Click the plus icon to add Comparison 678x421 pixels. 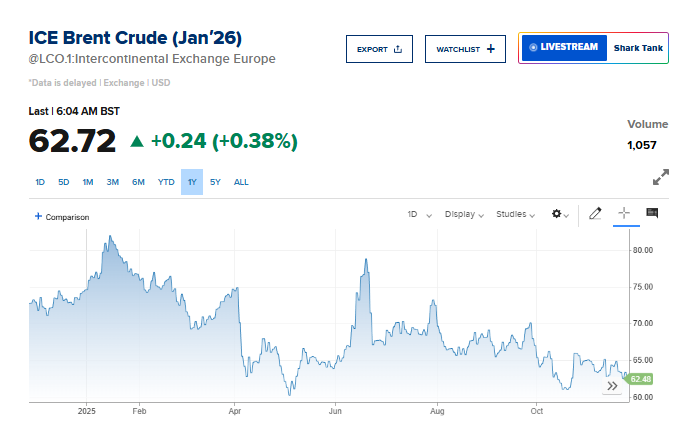[x=38, y=216]
